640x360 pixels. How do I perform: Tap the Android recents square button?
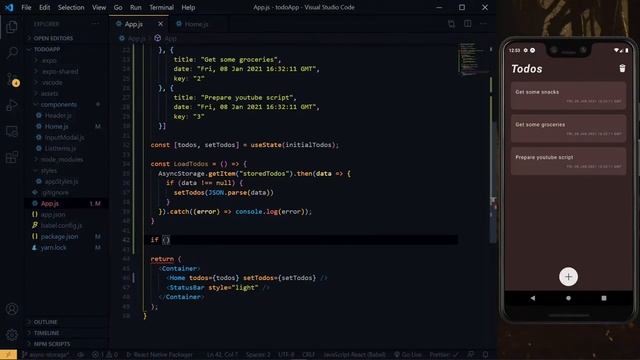[604, 298]
